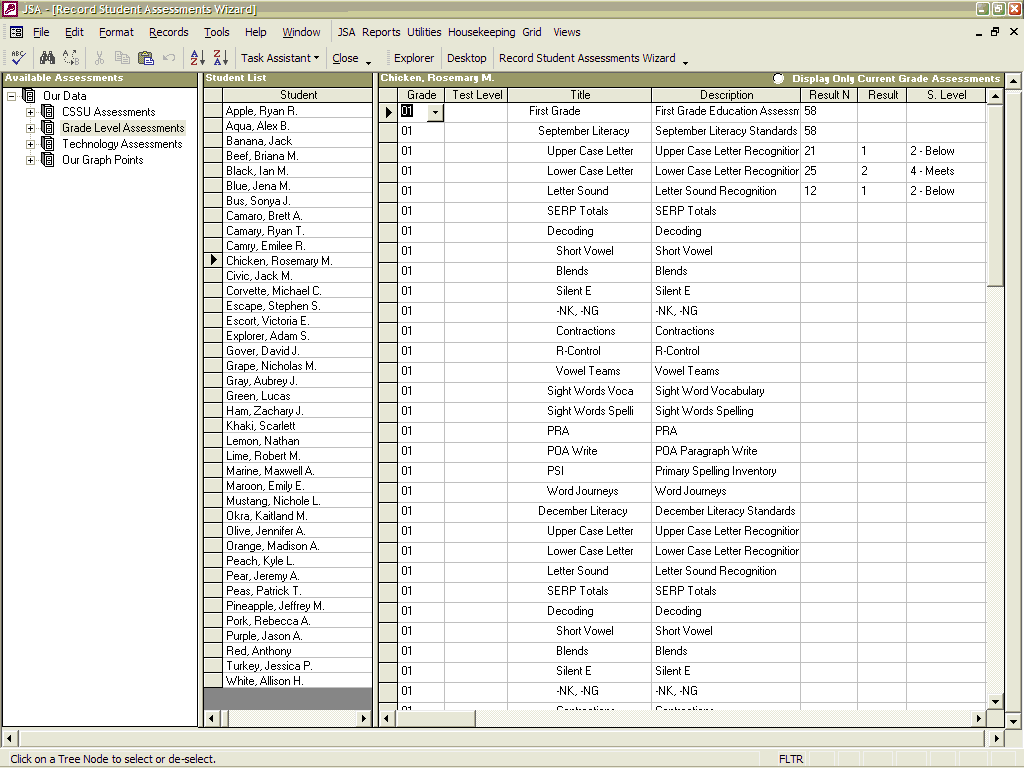
Task: Click the POA Write title cell
Action: pos(580,451)
